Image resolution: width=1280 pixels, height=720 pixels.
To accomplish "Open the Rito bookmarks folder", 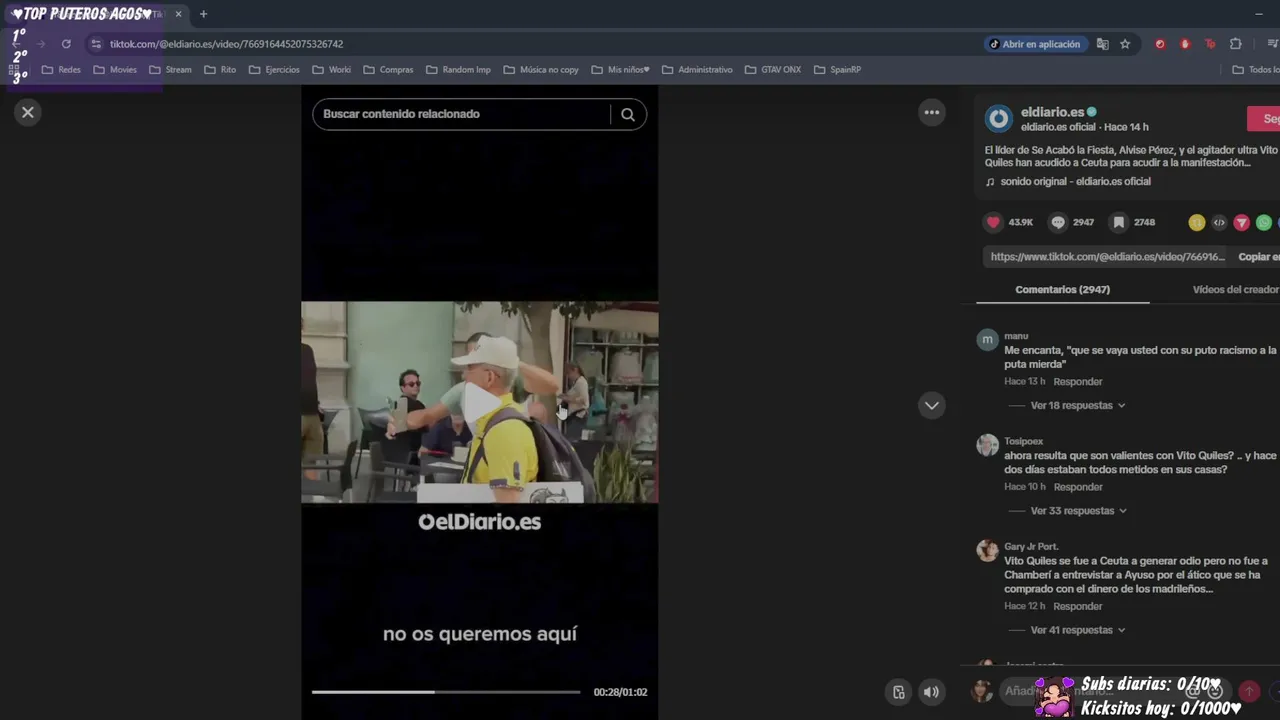I will coord(220,70).
